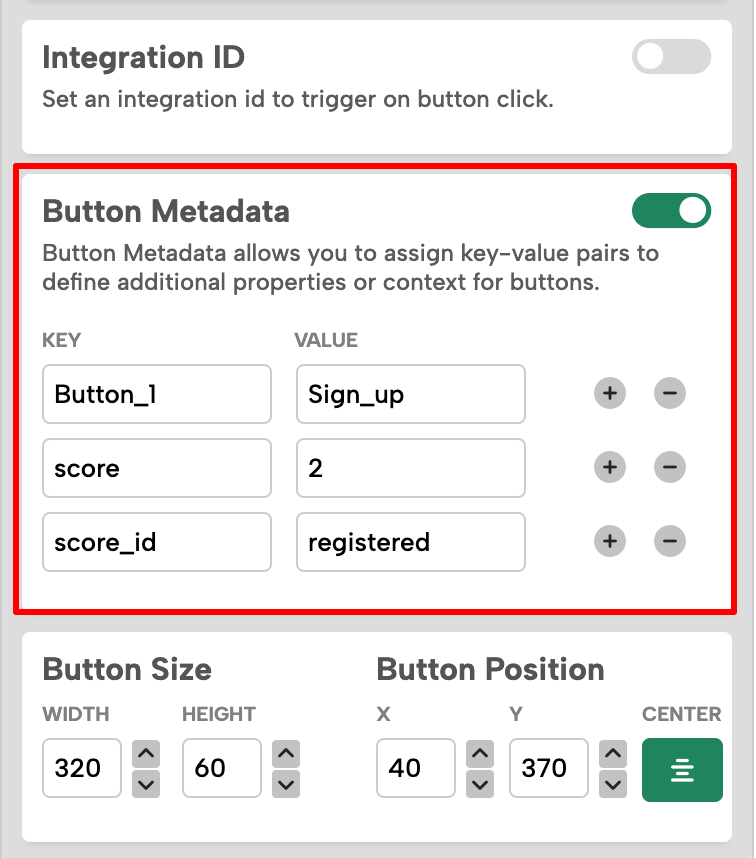
Task: Click the minus icon next to Button_1 row
Action: click(x=669, y=394)
